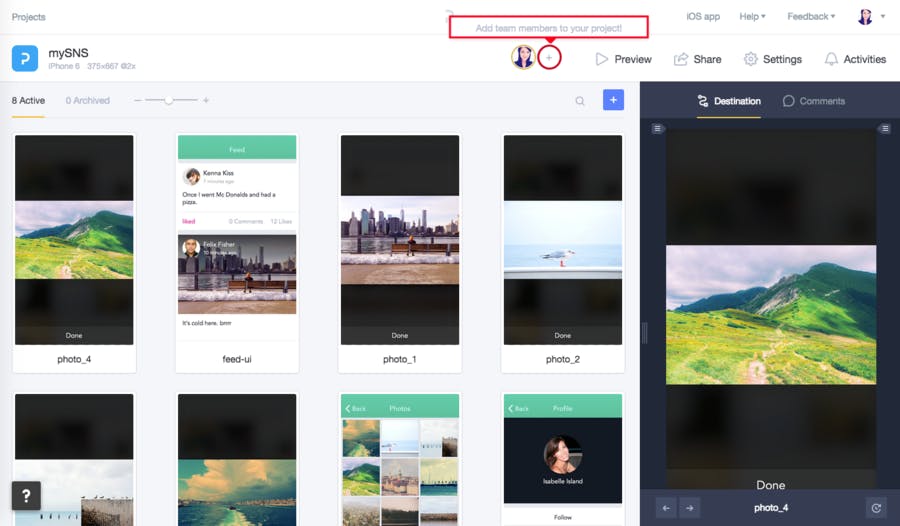The image size is (900, 526).
Task: Open the iOS app link
Action: click(x=703, y=17)
